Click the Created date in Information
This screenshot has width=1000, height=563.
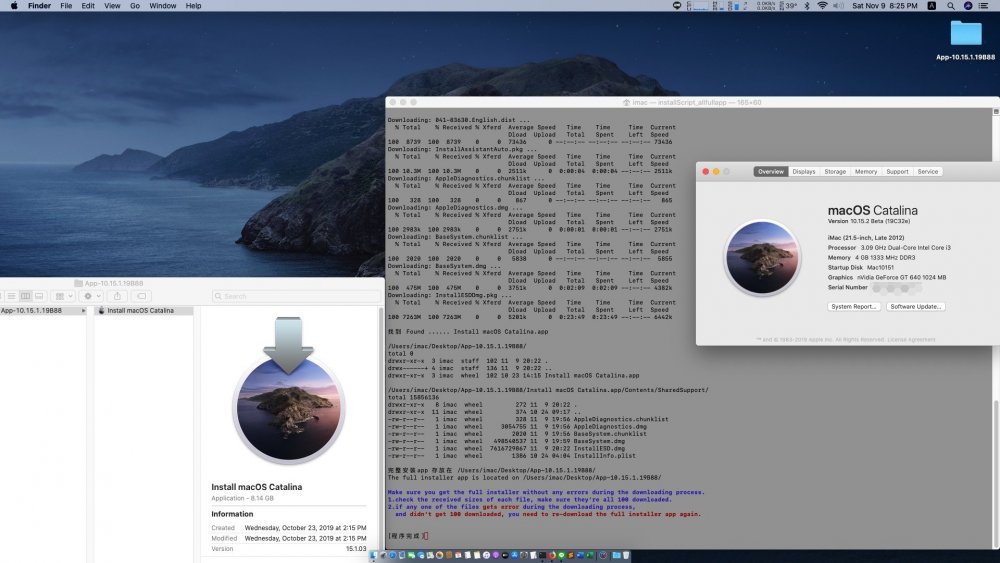click(305, 528)
